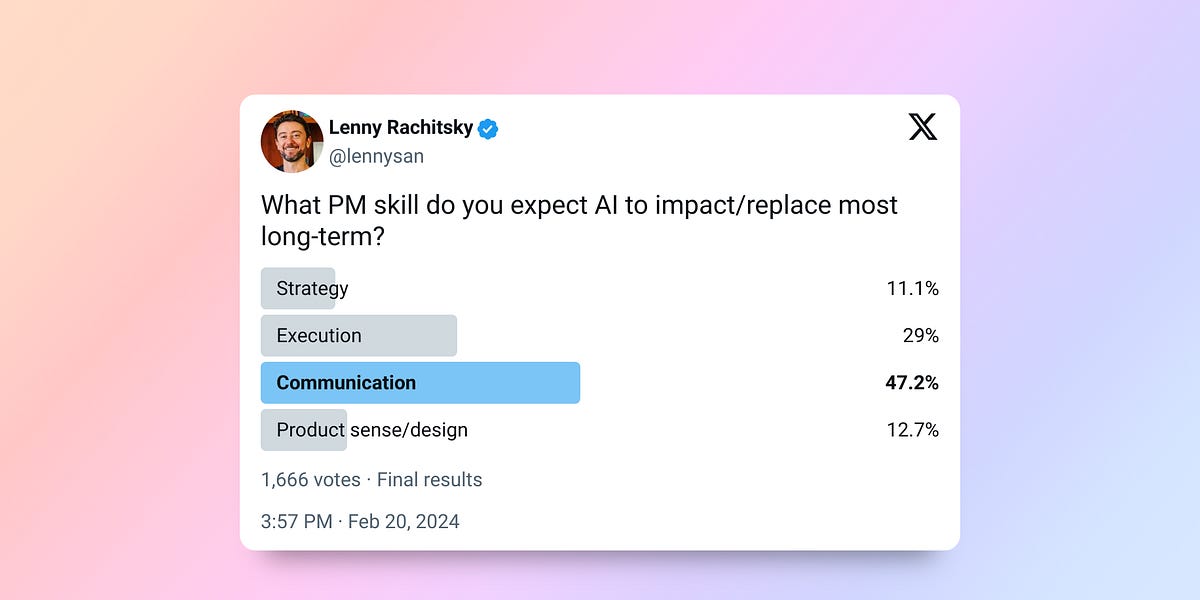Open the 3:57 PM timestamp link
This screenshot has height=600, width=1200.
click(298, 521)
